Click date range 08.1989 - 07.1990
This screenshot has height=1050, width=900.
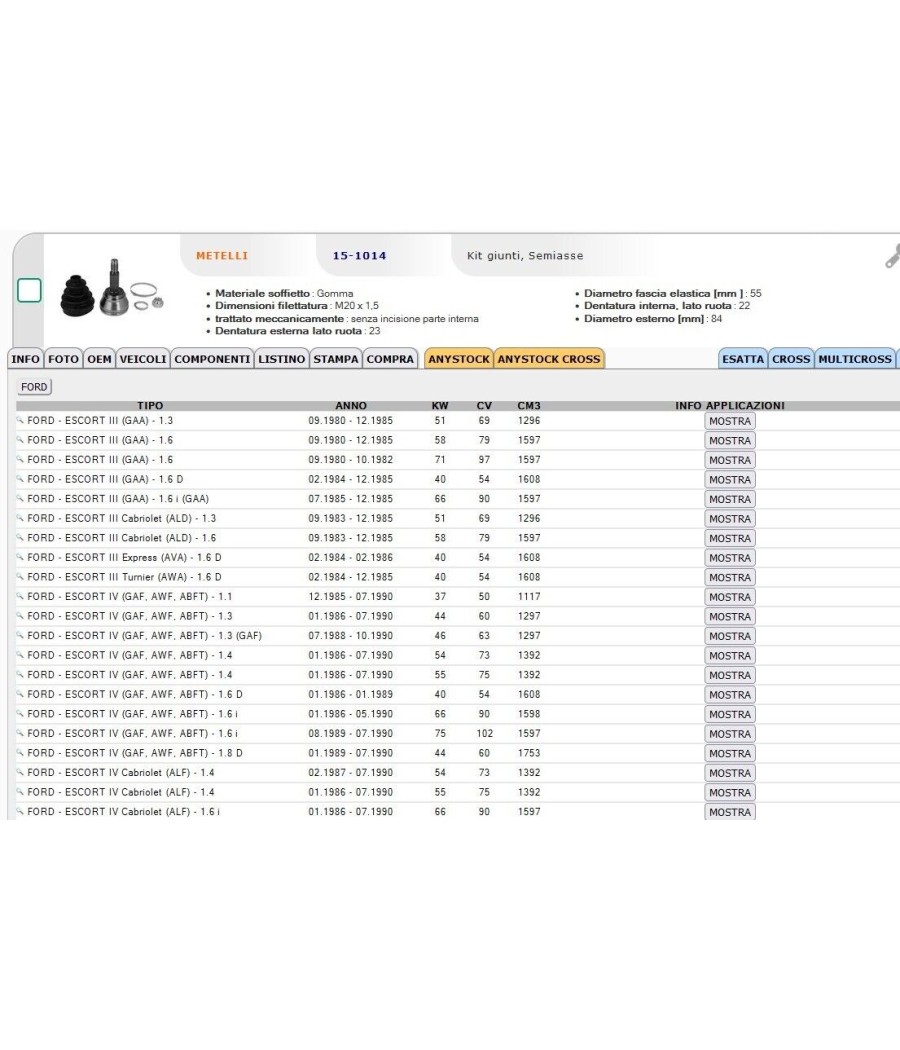coord(351,733)
